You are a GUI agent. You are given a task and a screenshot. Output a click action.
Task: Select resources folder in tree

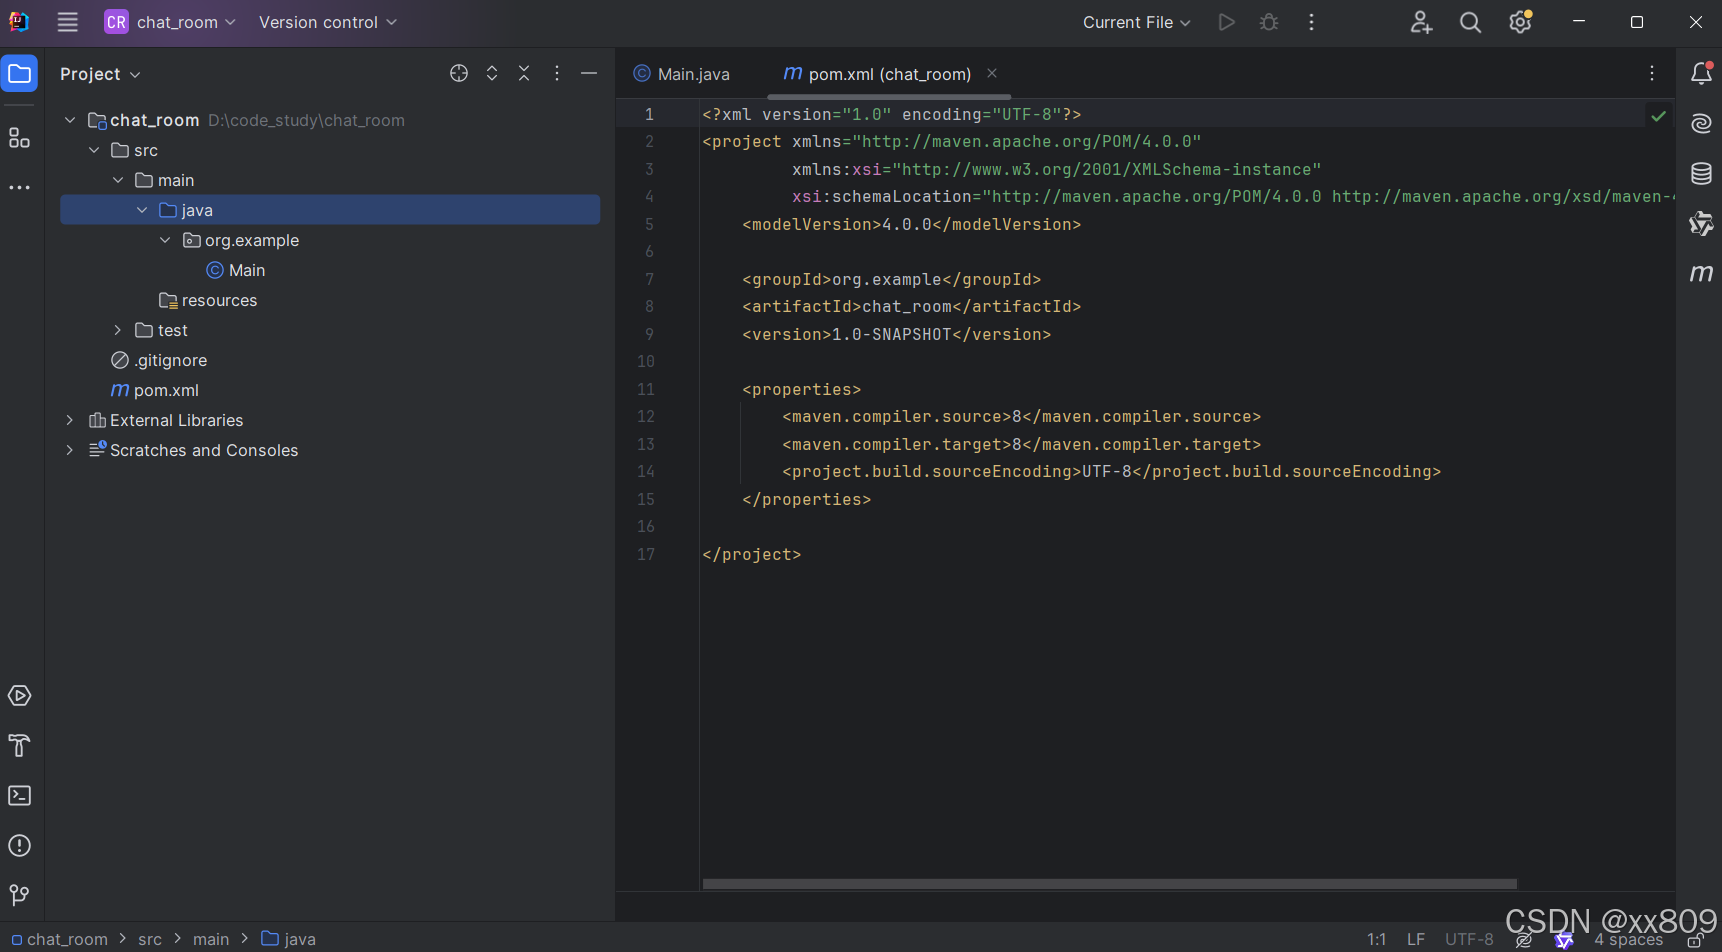208,300
